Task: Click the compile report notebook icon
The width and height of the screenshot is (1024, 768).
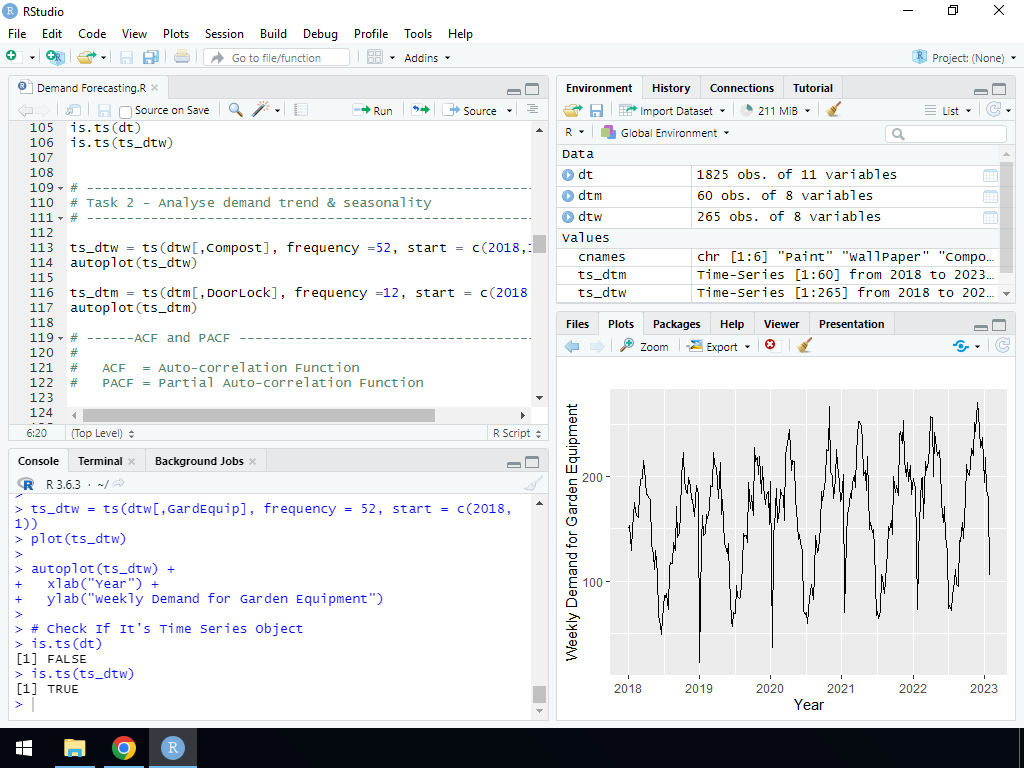Action: [301, 110]
